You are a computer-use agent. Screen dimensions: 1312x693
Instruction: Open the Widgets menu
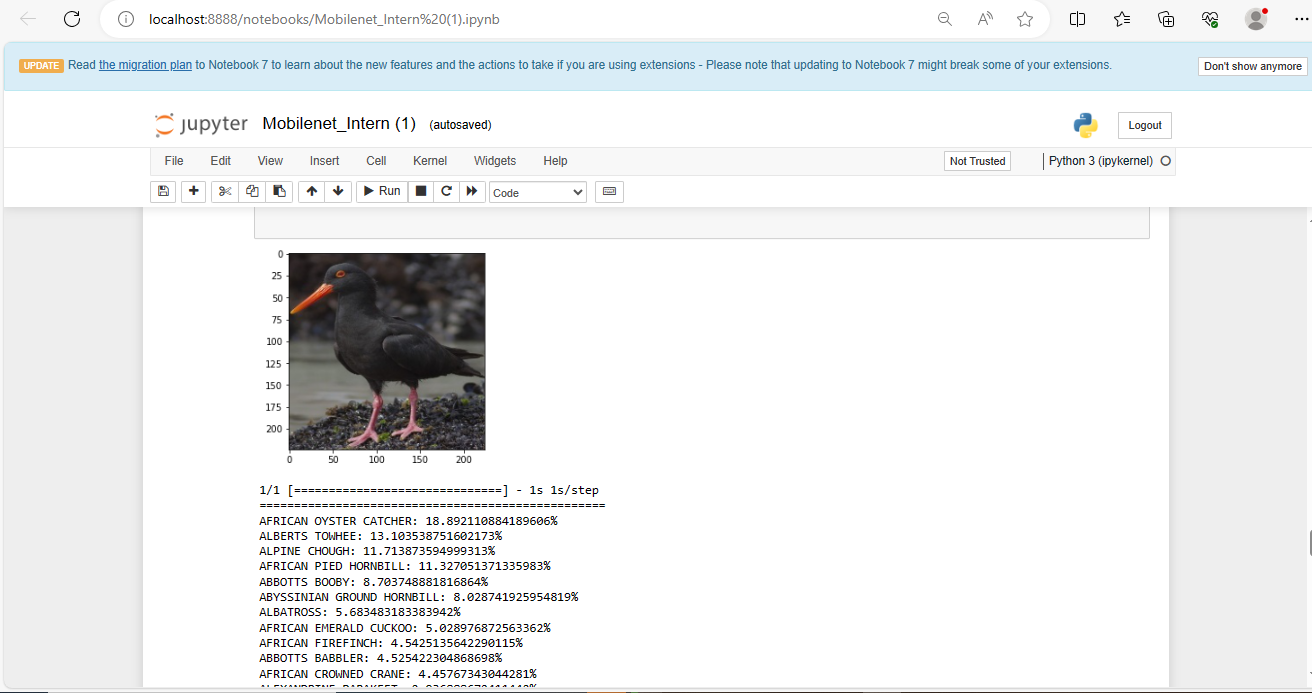click(495, 161)
